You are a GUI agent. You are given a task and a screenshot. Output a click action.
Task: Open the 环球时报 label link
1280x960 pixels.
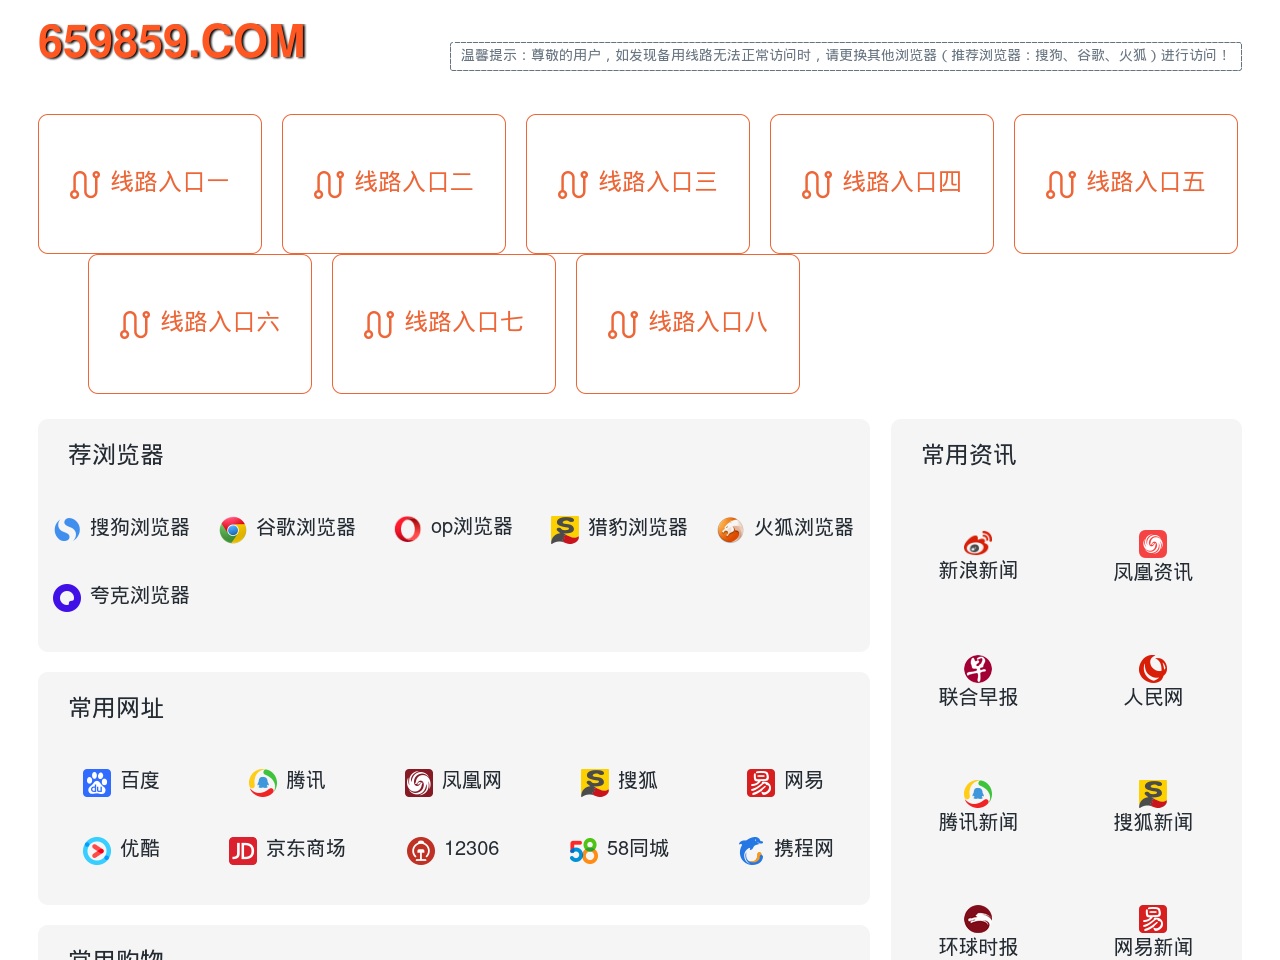pos(978,947)
